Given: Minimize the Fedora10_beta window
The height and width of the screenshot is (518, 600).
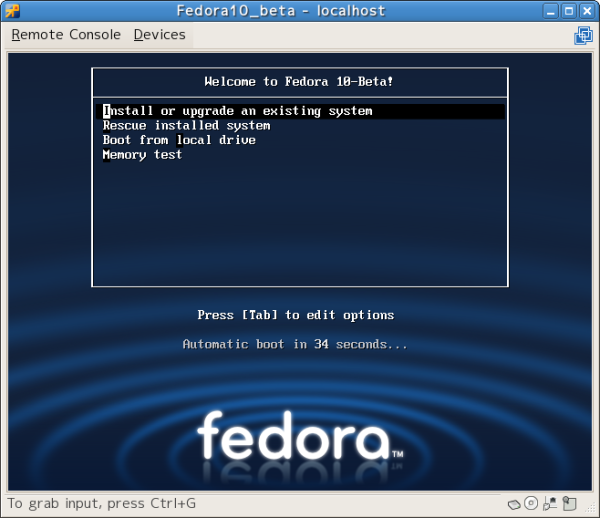Looking at the screenshot, I should pyautogui.click(x=551, y=11).
